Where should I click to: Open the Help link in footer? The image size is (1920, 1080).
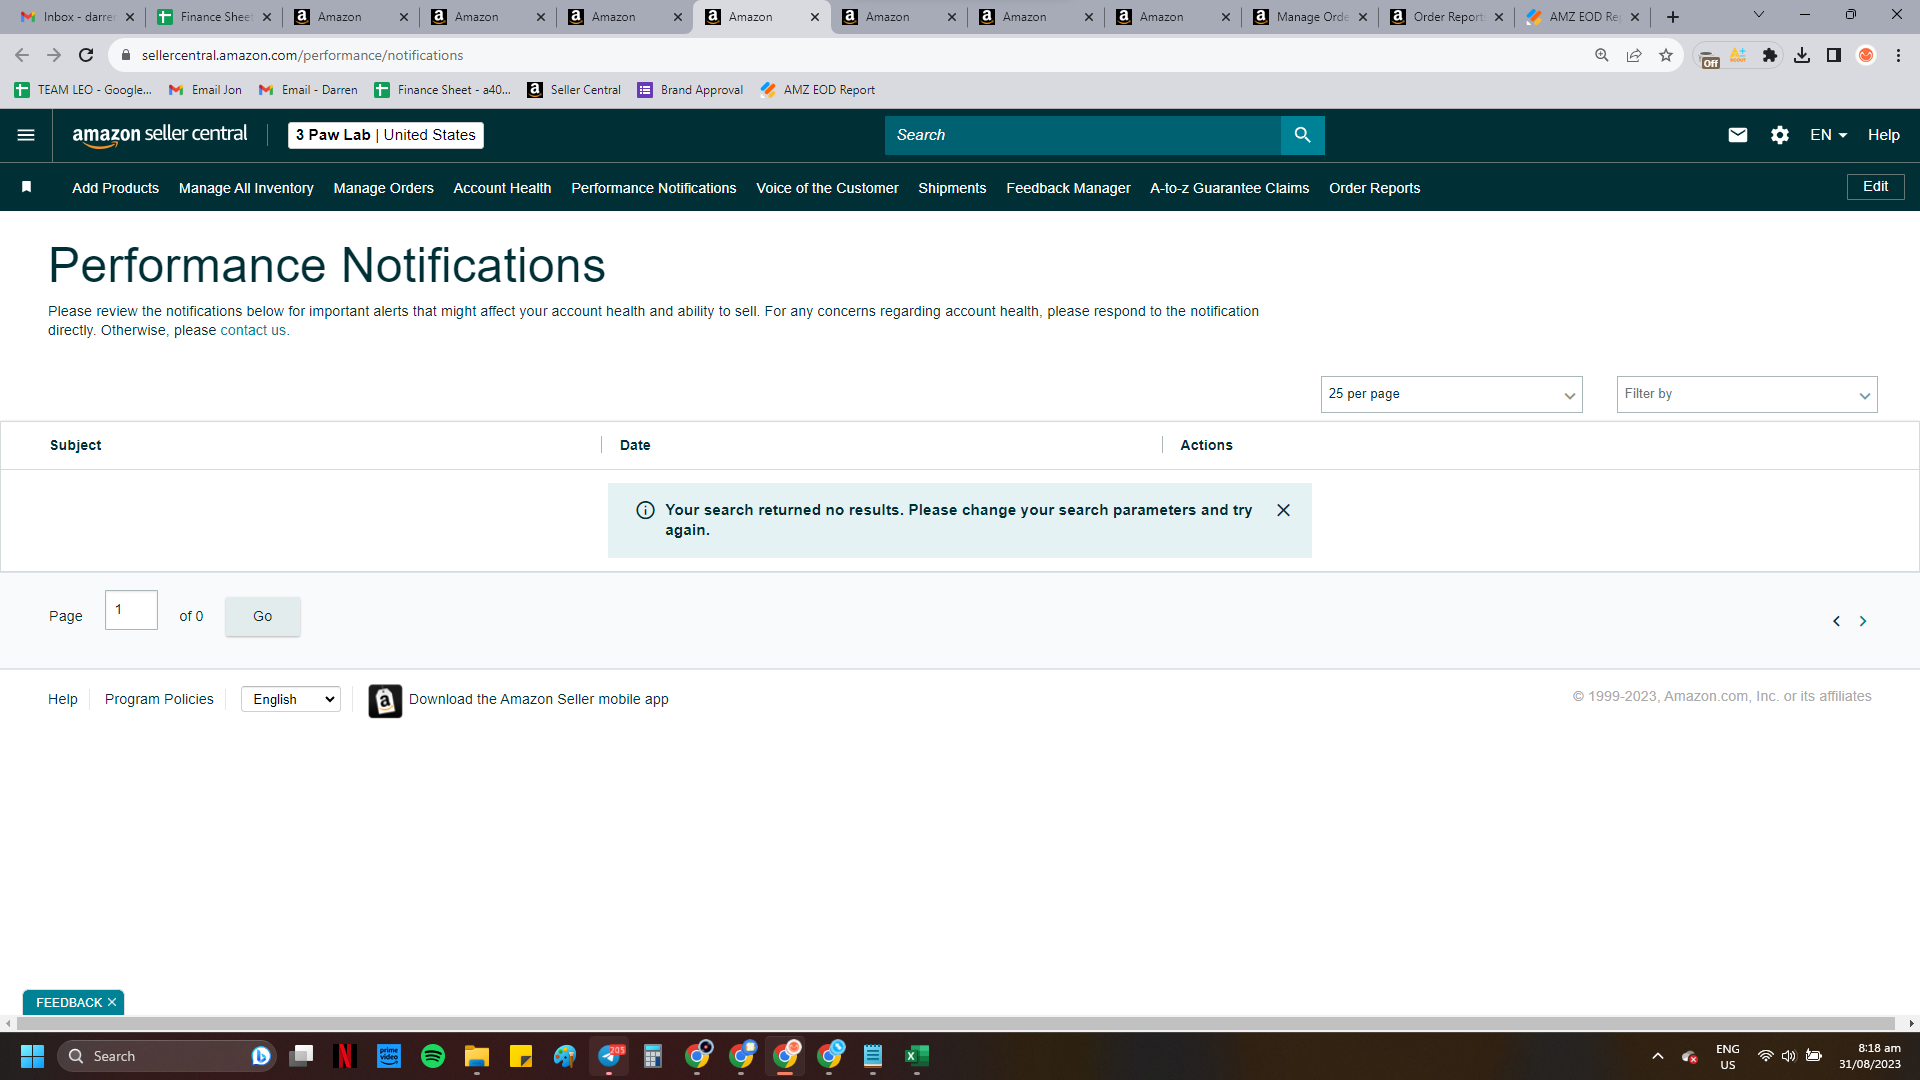62,699
